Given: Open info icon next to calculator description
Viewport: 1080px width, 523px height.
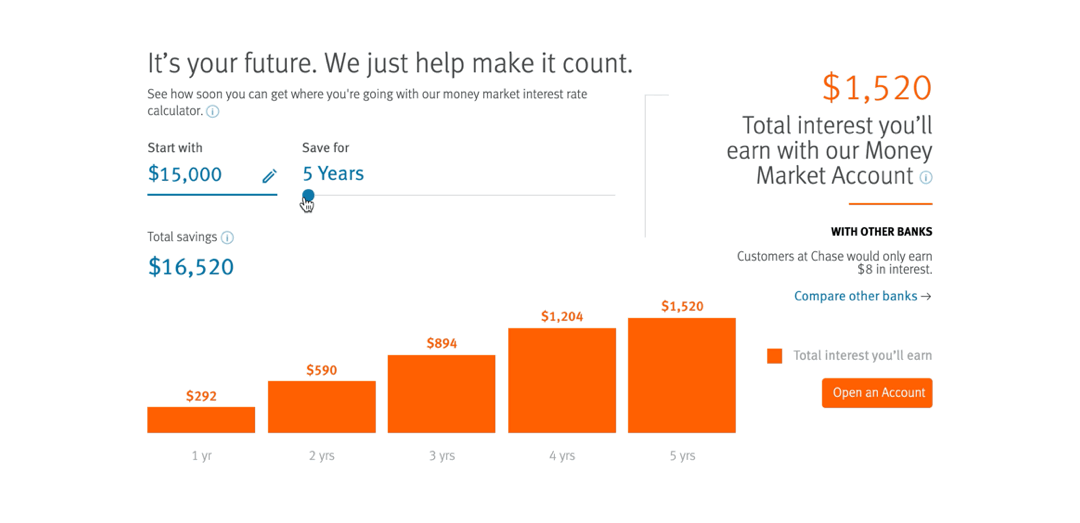Looking at the screenshot, I should pyautogui.click(x=212, y=111).
